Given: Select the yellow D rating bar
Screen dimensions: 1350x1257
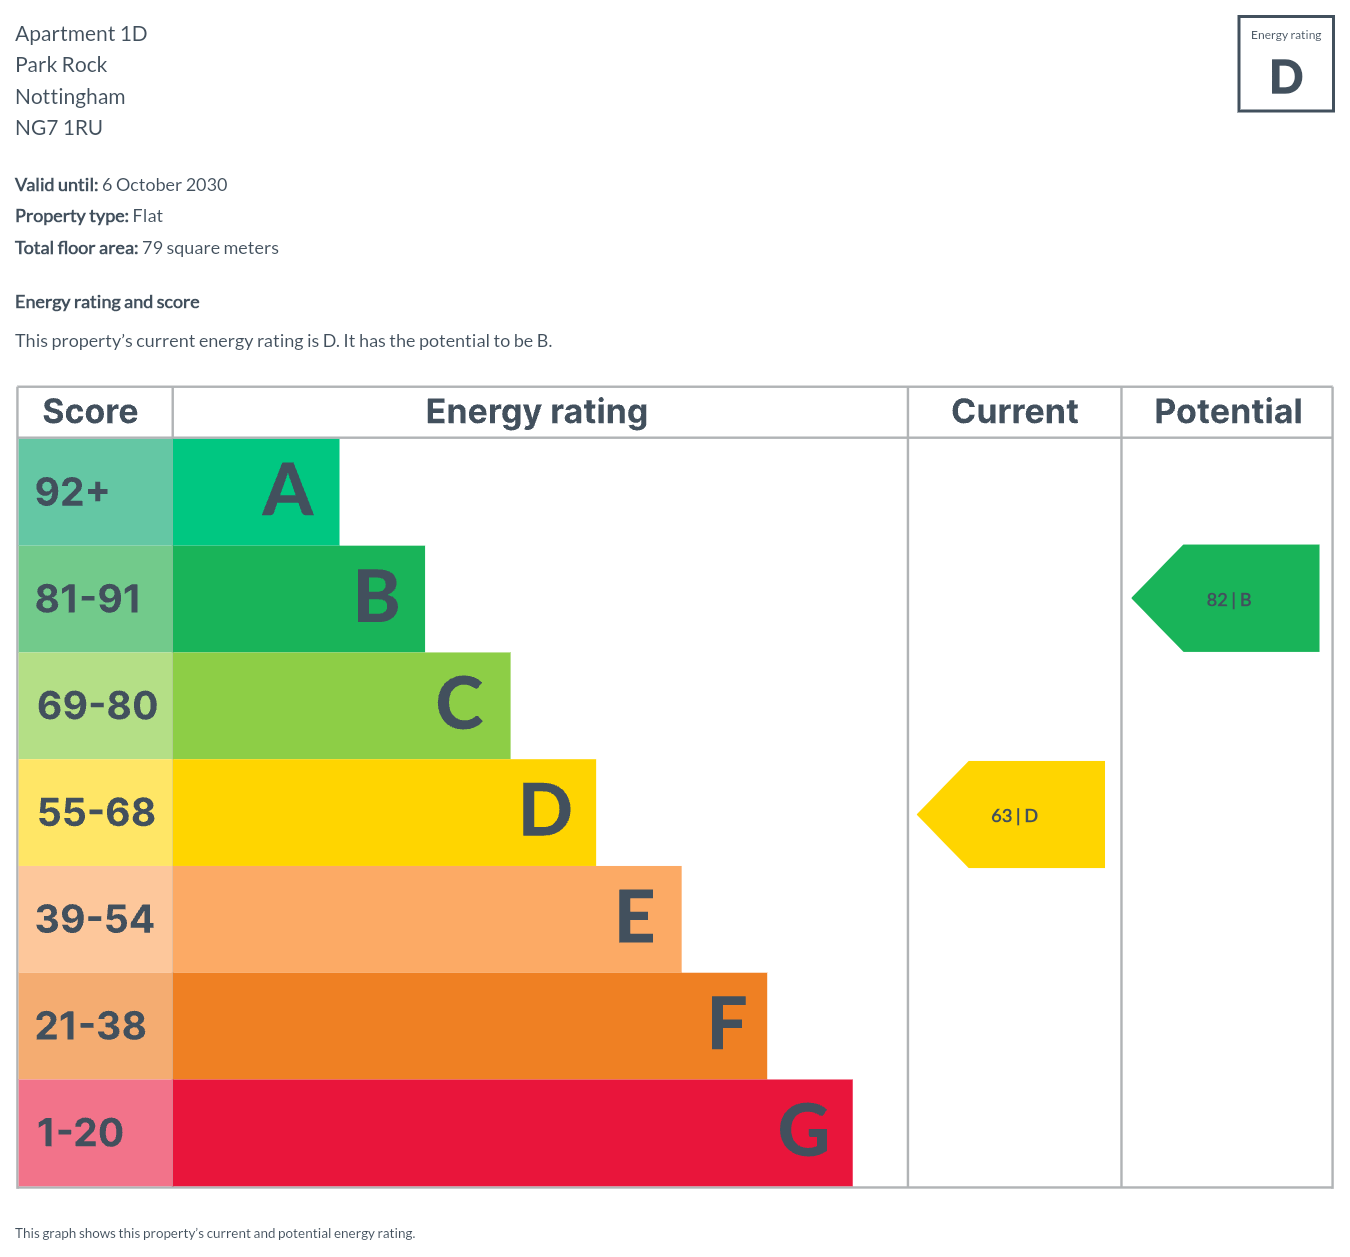Looking at the screenshot, I should click(x=384, y=812).
